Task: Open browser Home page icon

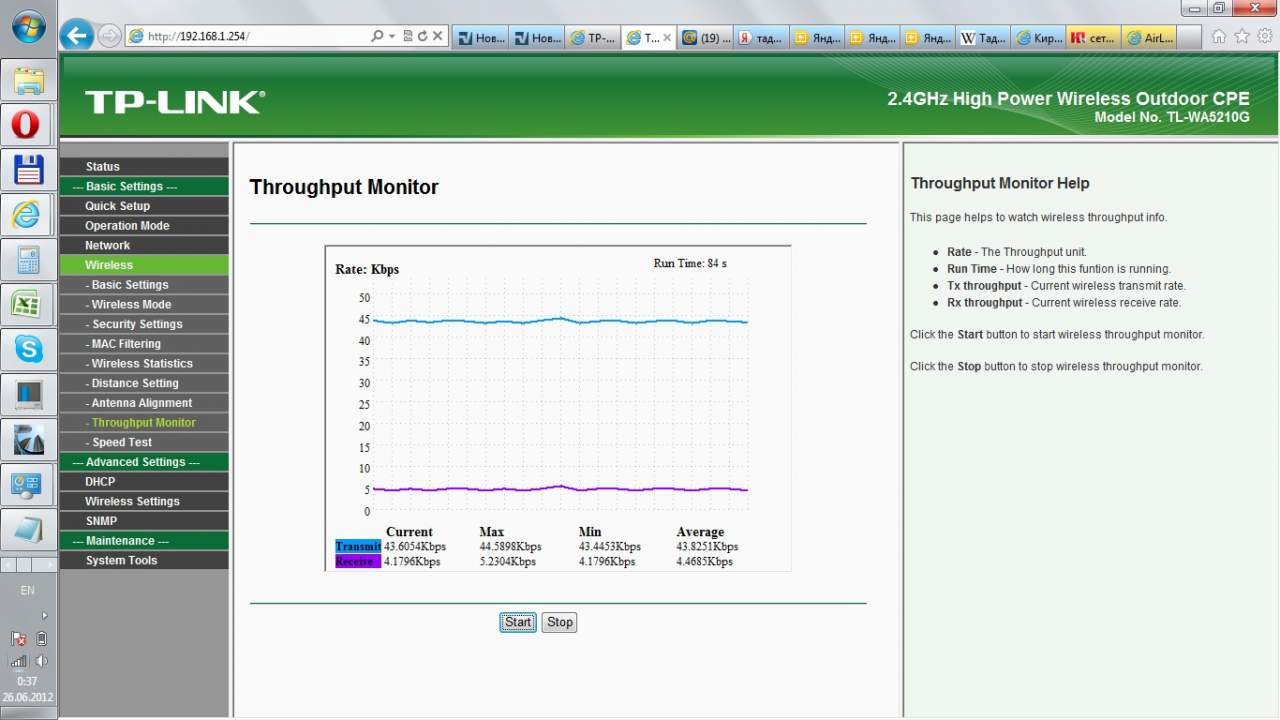Action: click(1219, 36)
